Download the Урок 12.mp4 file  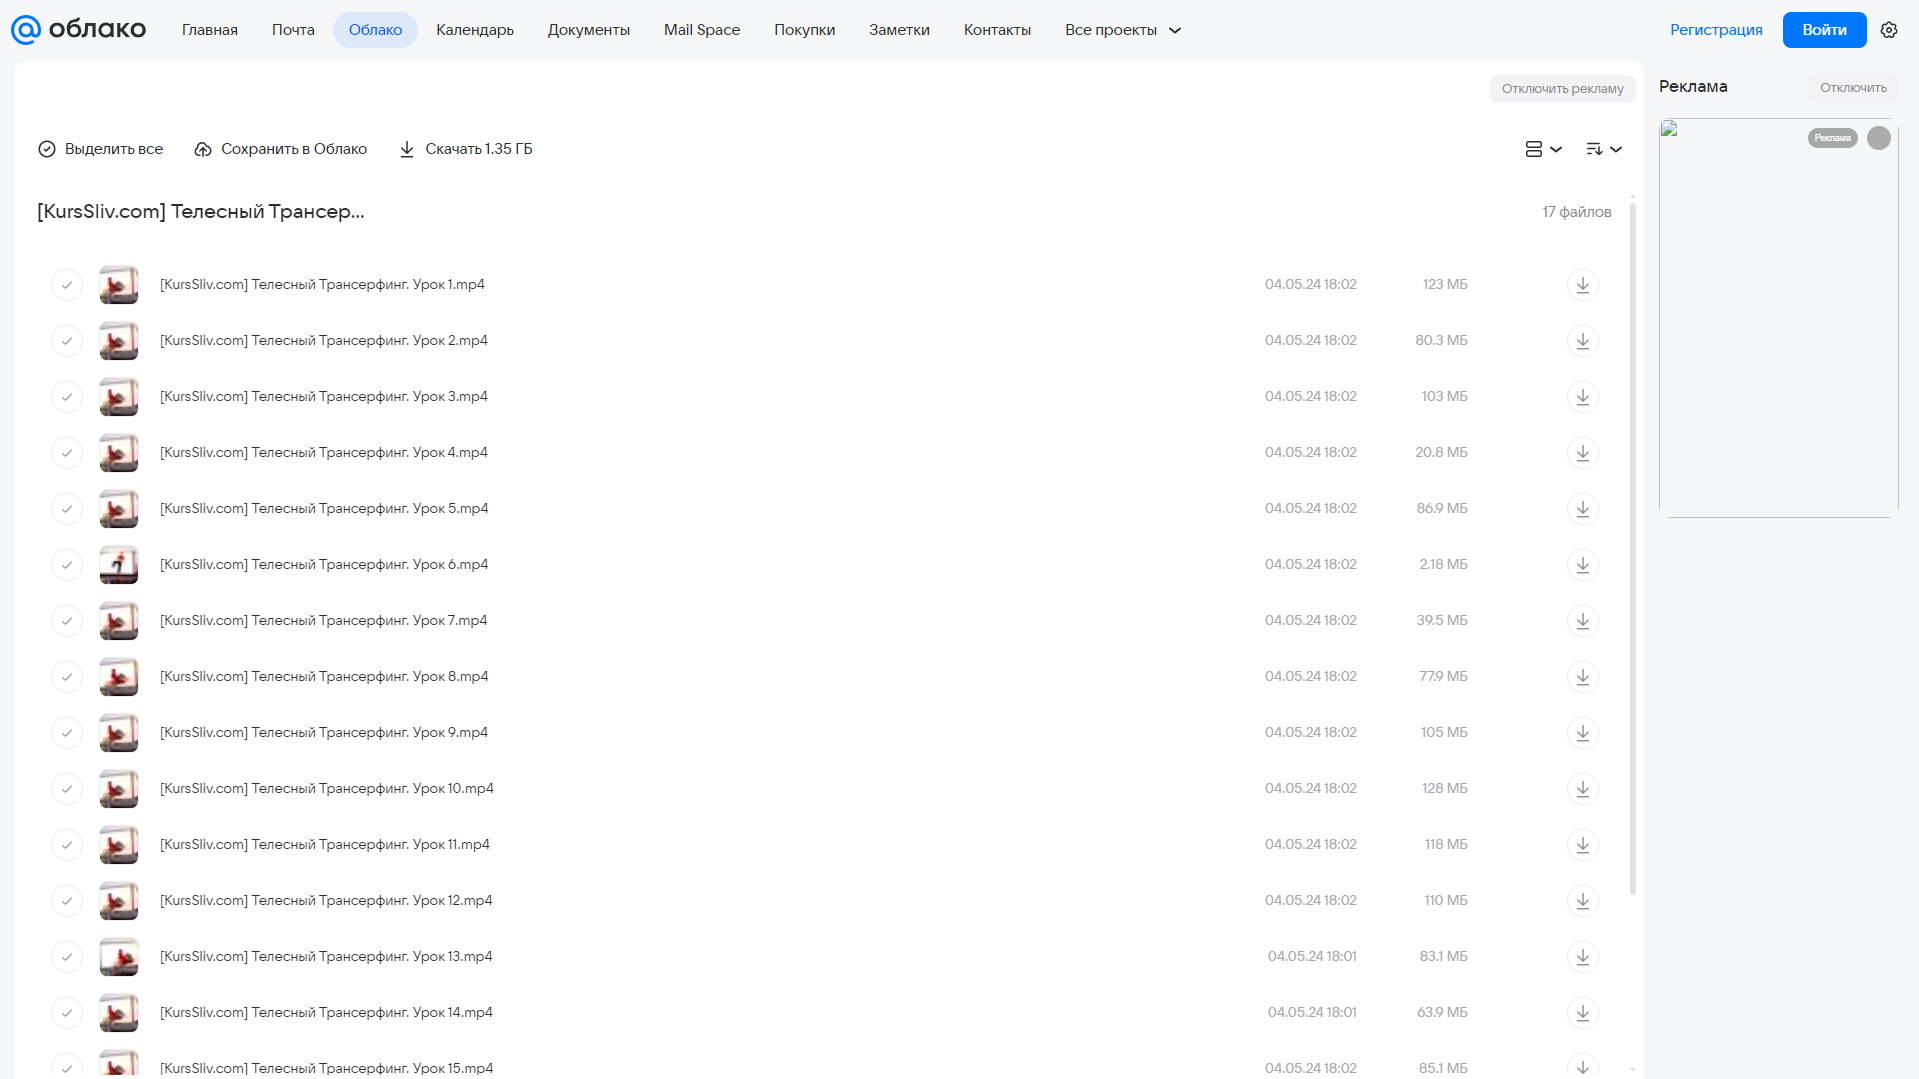click(1582, 901)
